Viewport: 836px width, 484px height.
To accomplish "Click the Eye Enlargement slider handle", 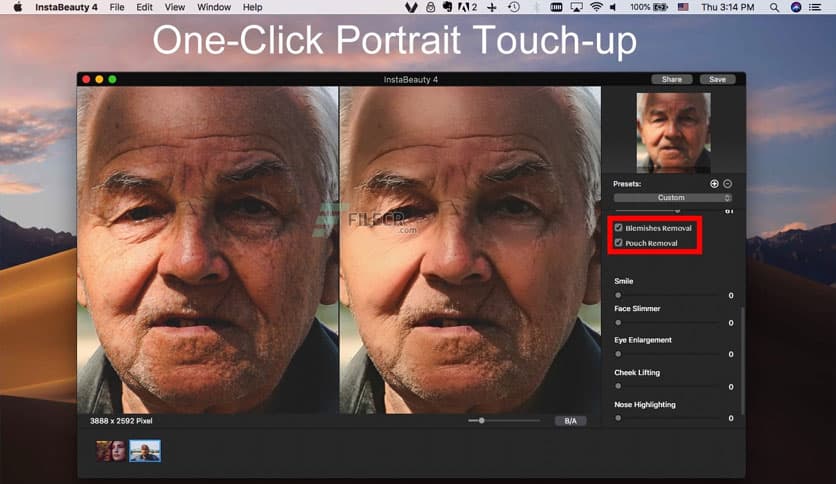I will tap(618, 354).
